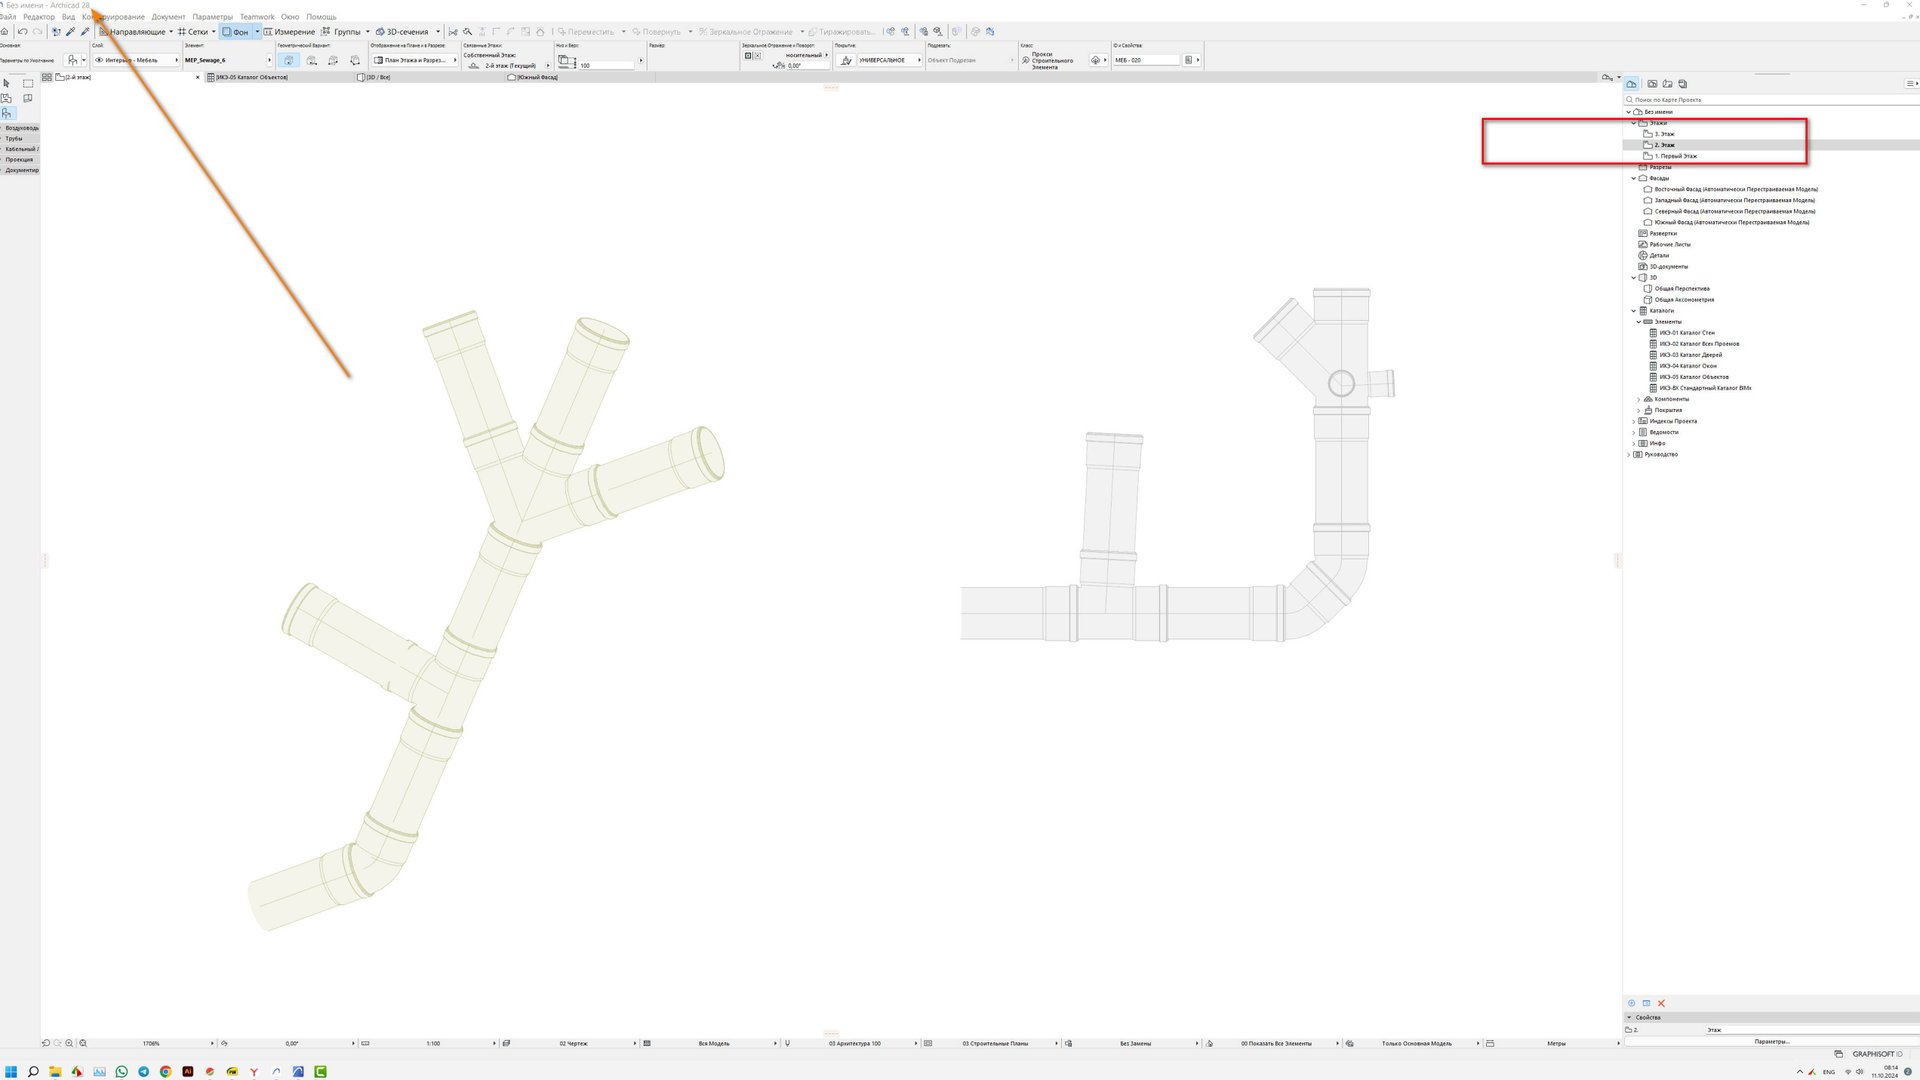
Task: Collapse the Фасады tree node
Action: 1634,178
